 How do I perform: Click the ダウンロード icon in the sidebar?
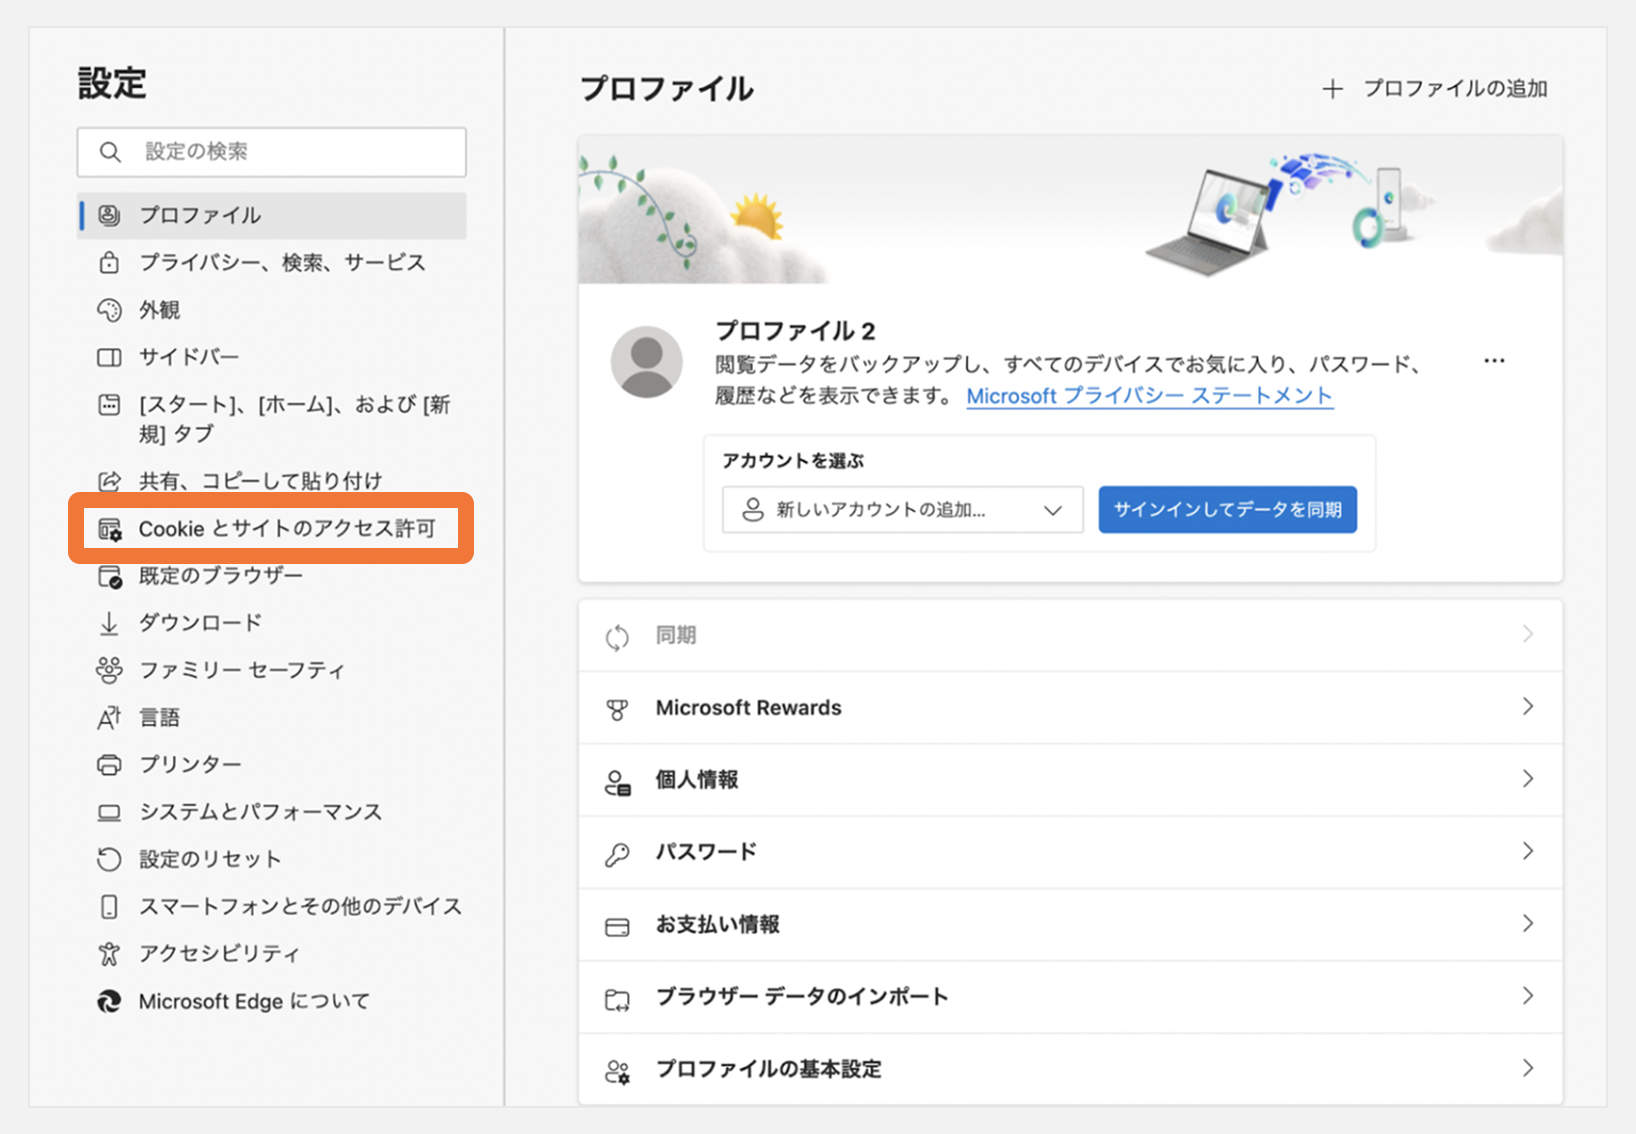(110, 622)
